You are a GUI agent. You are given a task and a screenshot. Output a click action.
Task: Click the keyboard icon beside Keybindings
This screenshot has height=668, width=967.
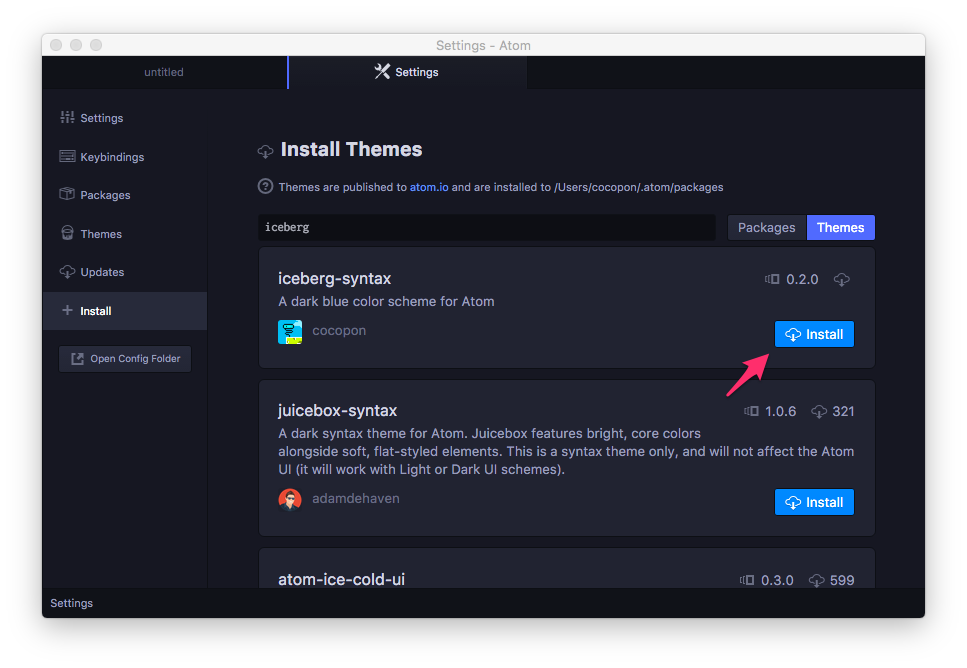click(x=67, y=156)
